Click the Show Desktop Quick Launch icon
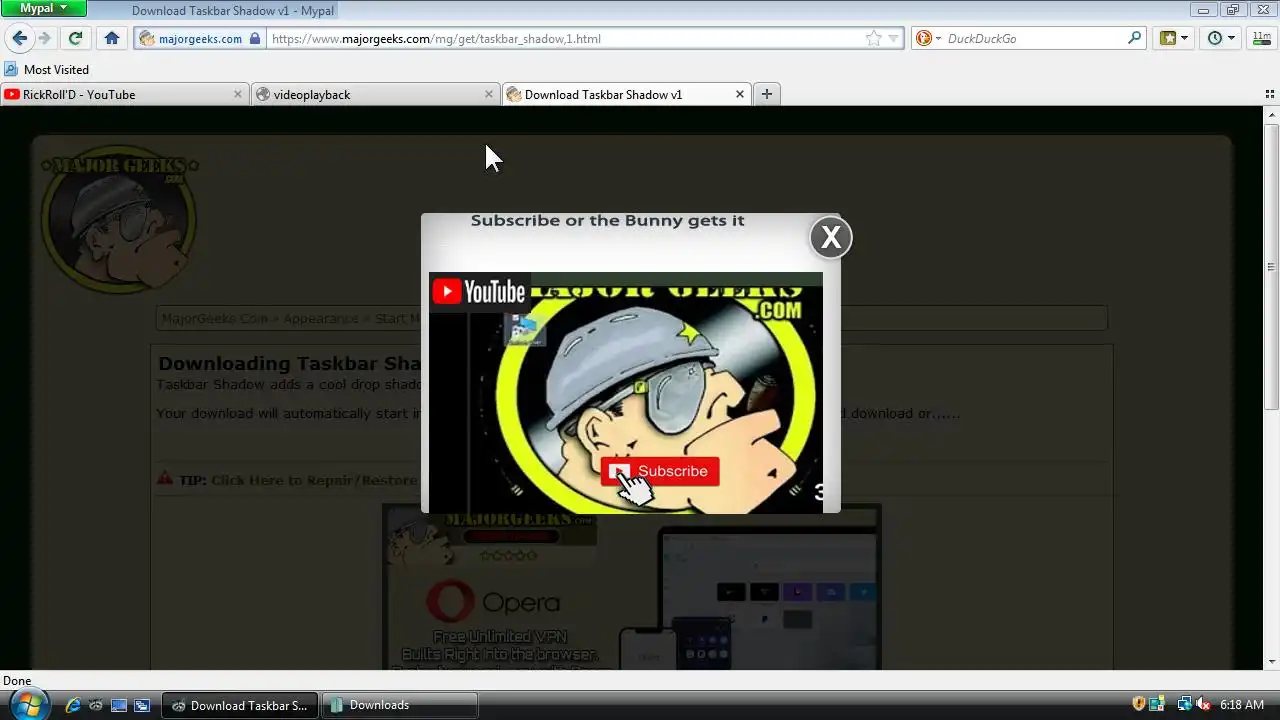The width and height of the screenshot is (1280, 720). [x=119, y=705]
